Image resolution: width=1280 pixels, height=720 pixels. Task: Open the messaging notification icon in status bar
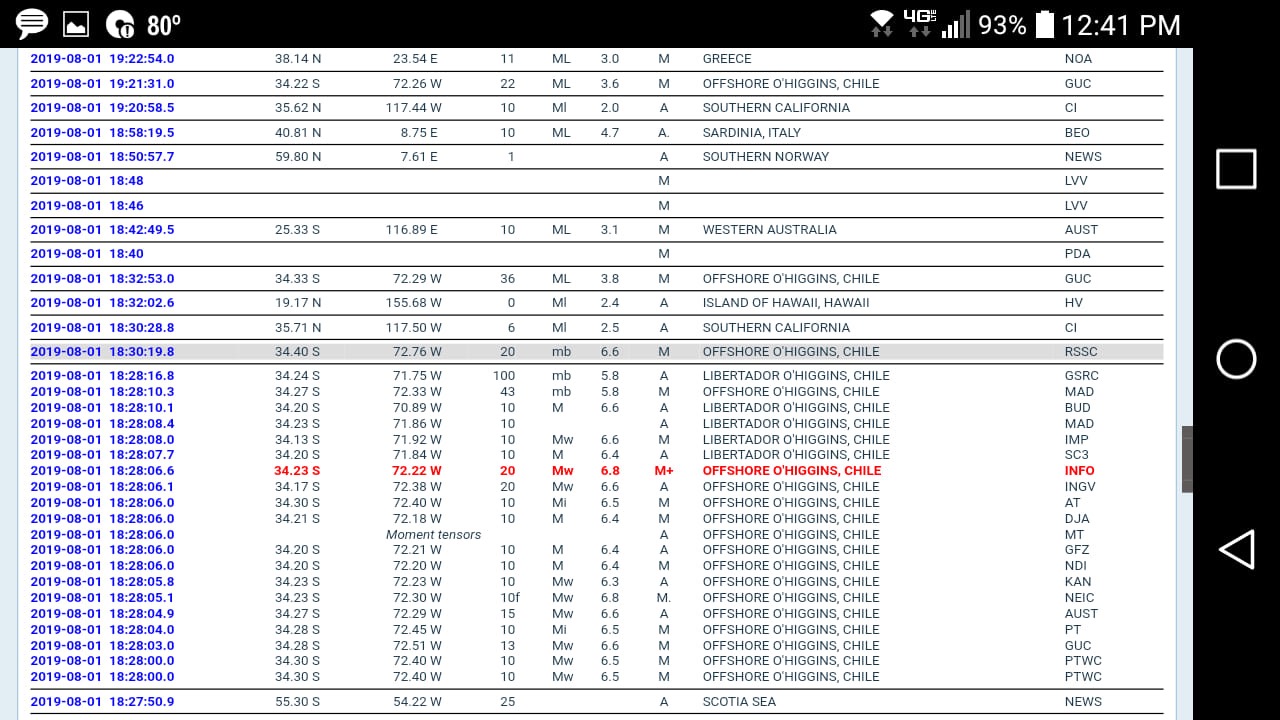point(32,24)
